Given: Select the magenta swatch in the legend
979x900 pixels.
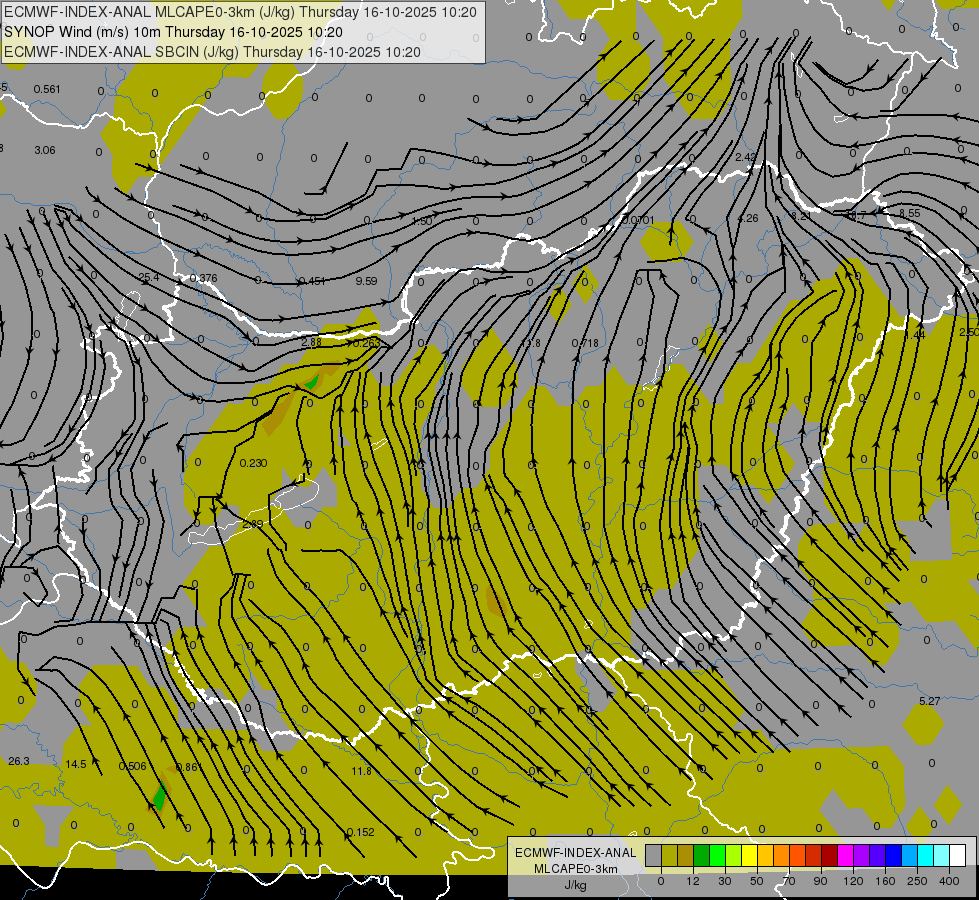Looking at the screenshot, I should tap(846, 855).
